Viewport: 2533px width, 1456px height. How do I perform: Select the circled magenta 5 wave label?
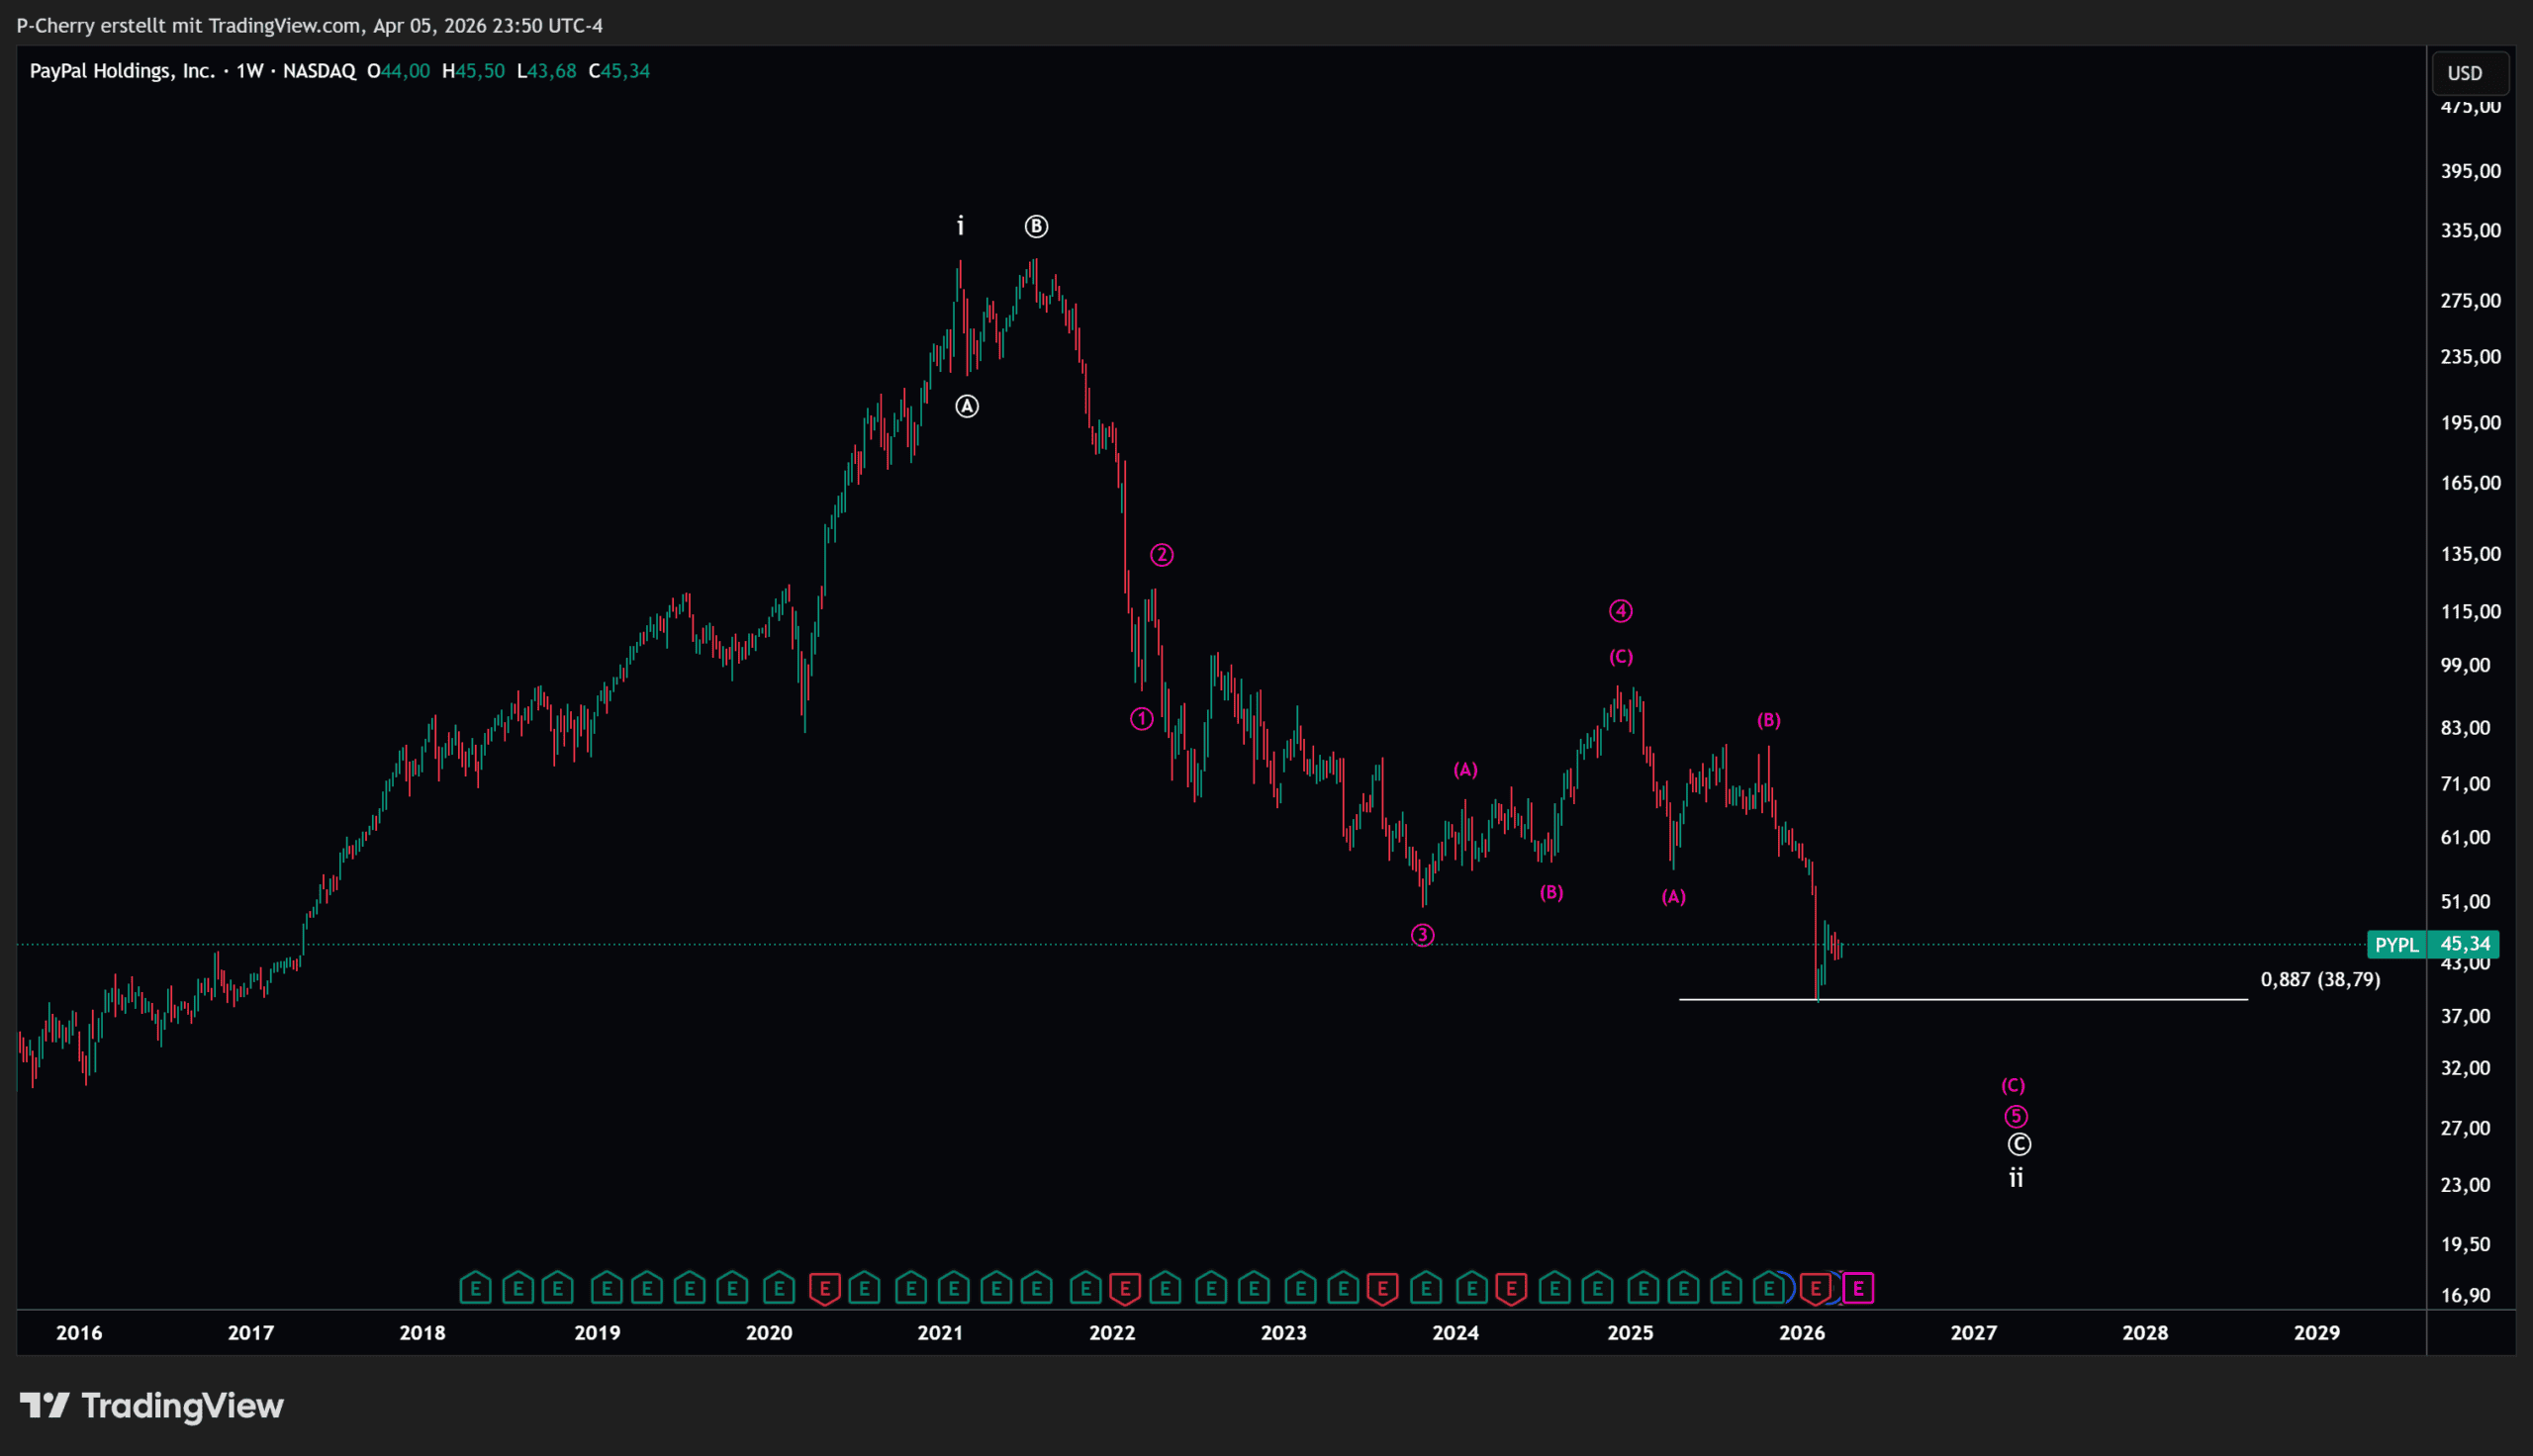point(2016,1116)
